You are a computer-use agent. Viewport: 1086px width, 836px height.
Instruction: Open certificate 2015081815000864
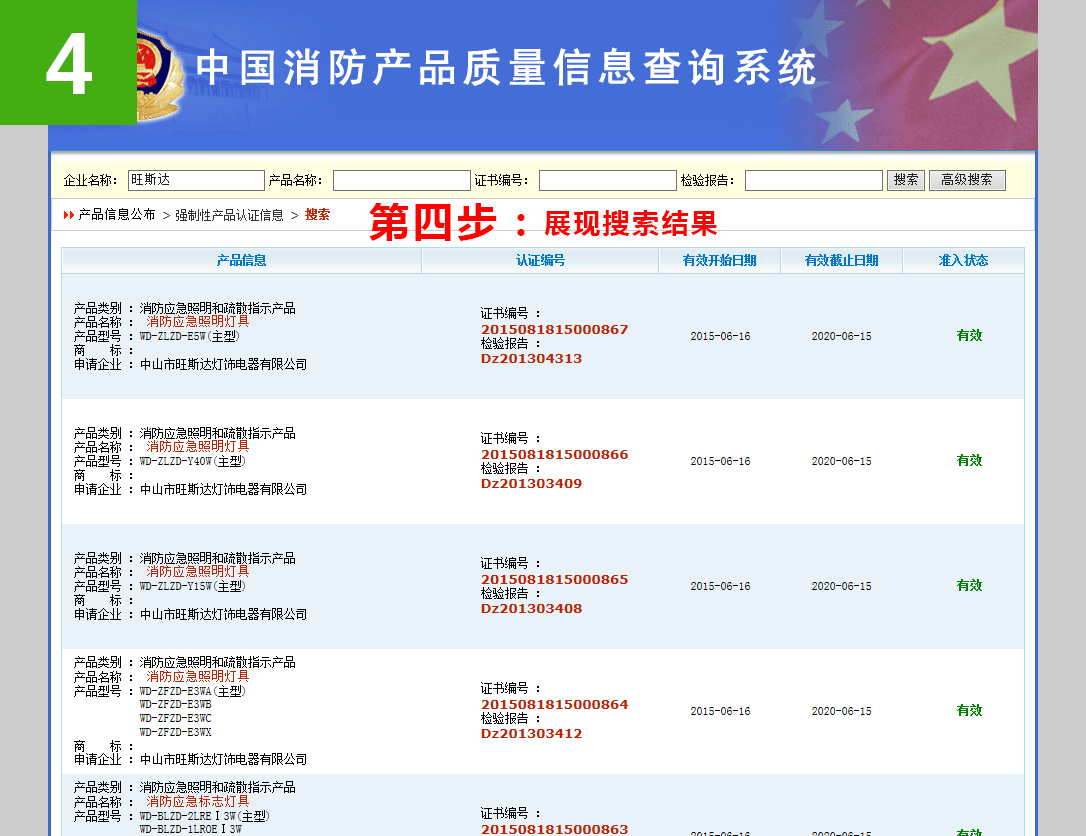tap(554, 704)
